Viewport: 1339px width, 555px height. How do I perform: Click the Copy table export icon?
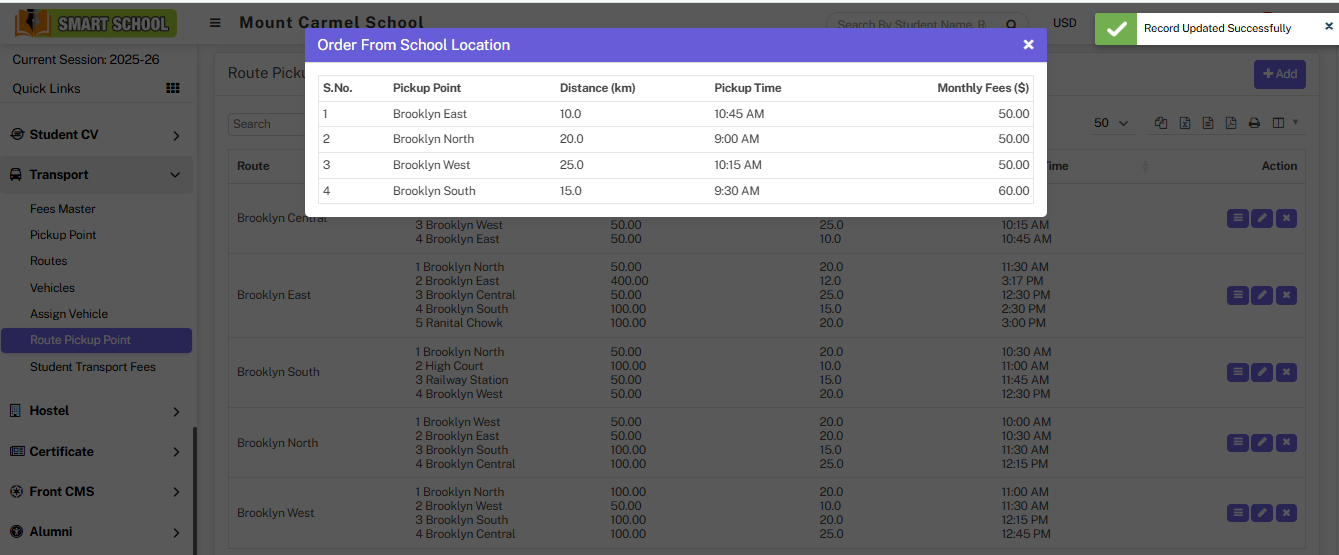[x=1161, y=123]
